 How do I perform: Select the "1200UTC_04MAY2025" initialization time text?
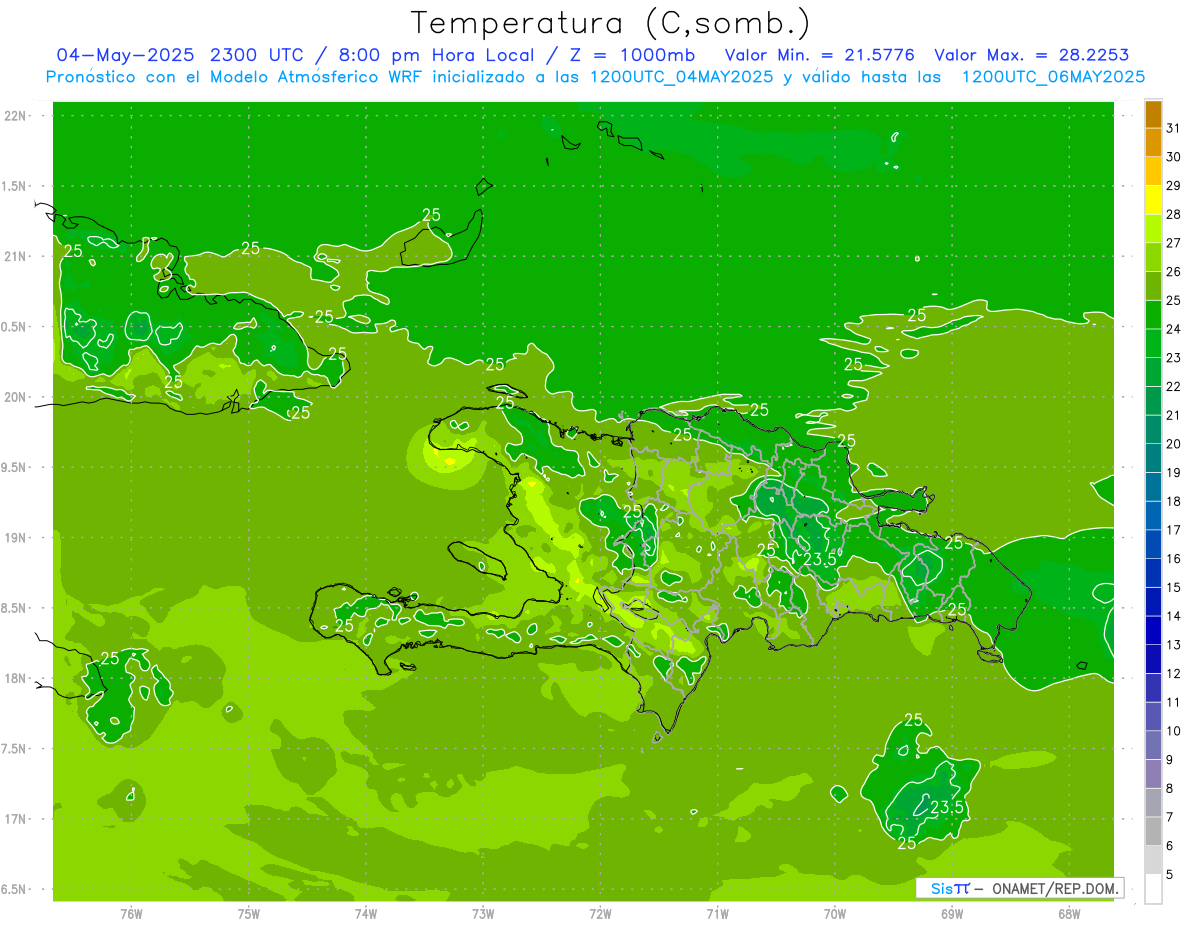(x=681, y=76)
